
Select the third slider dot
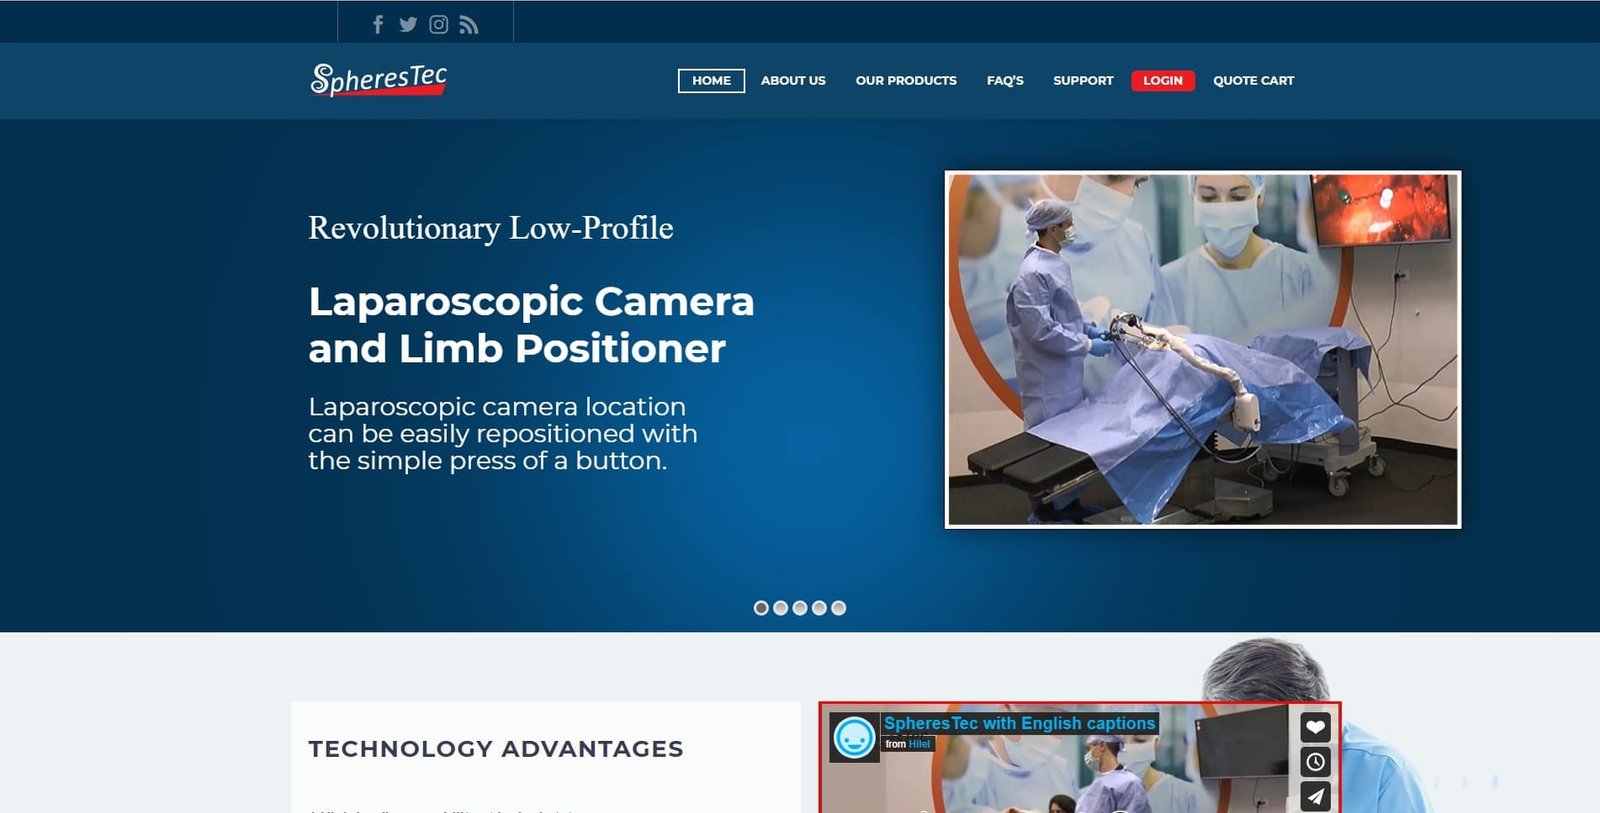(x=800, y=608)
